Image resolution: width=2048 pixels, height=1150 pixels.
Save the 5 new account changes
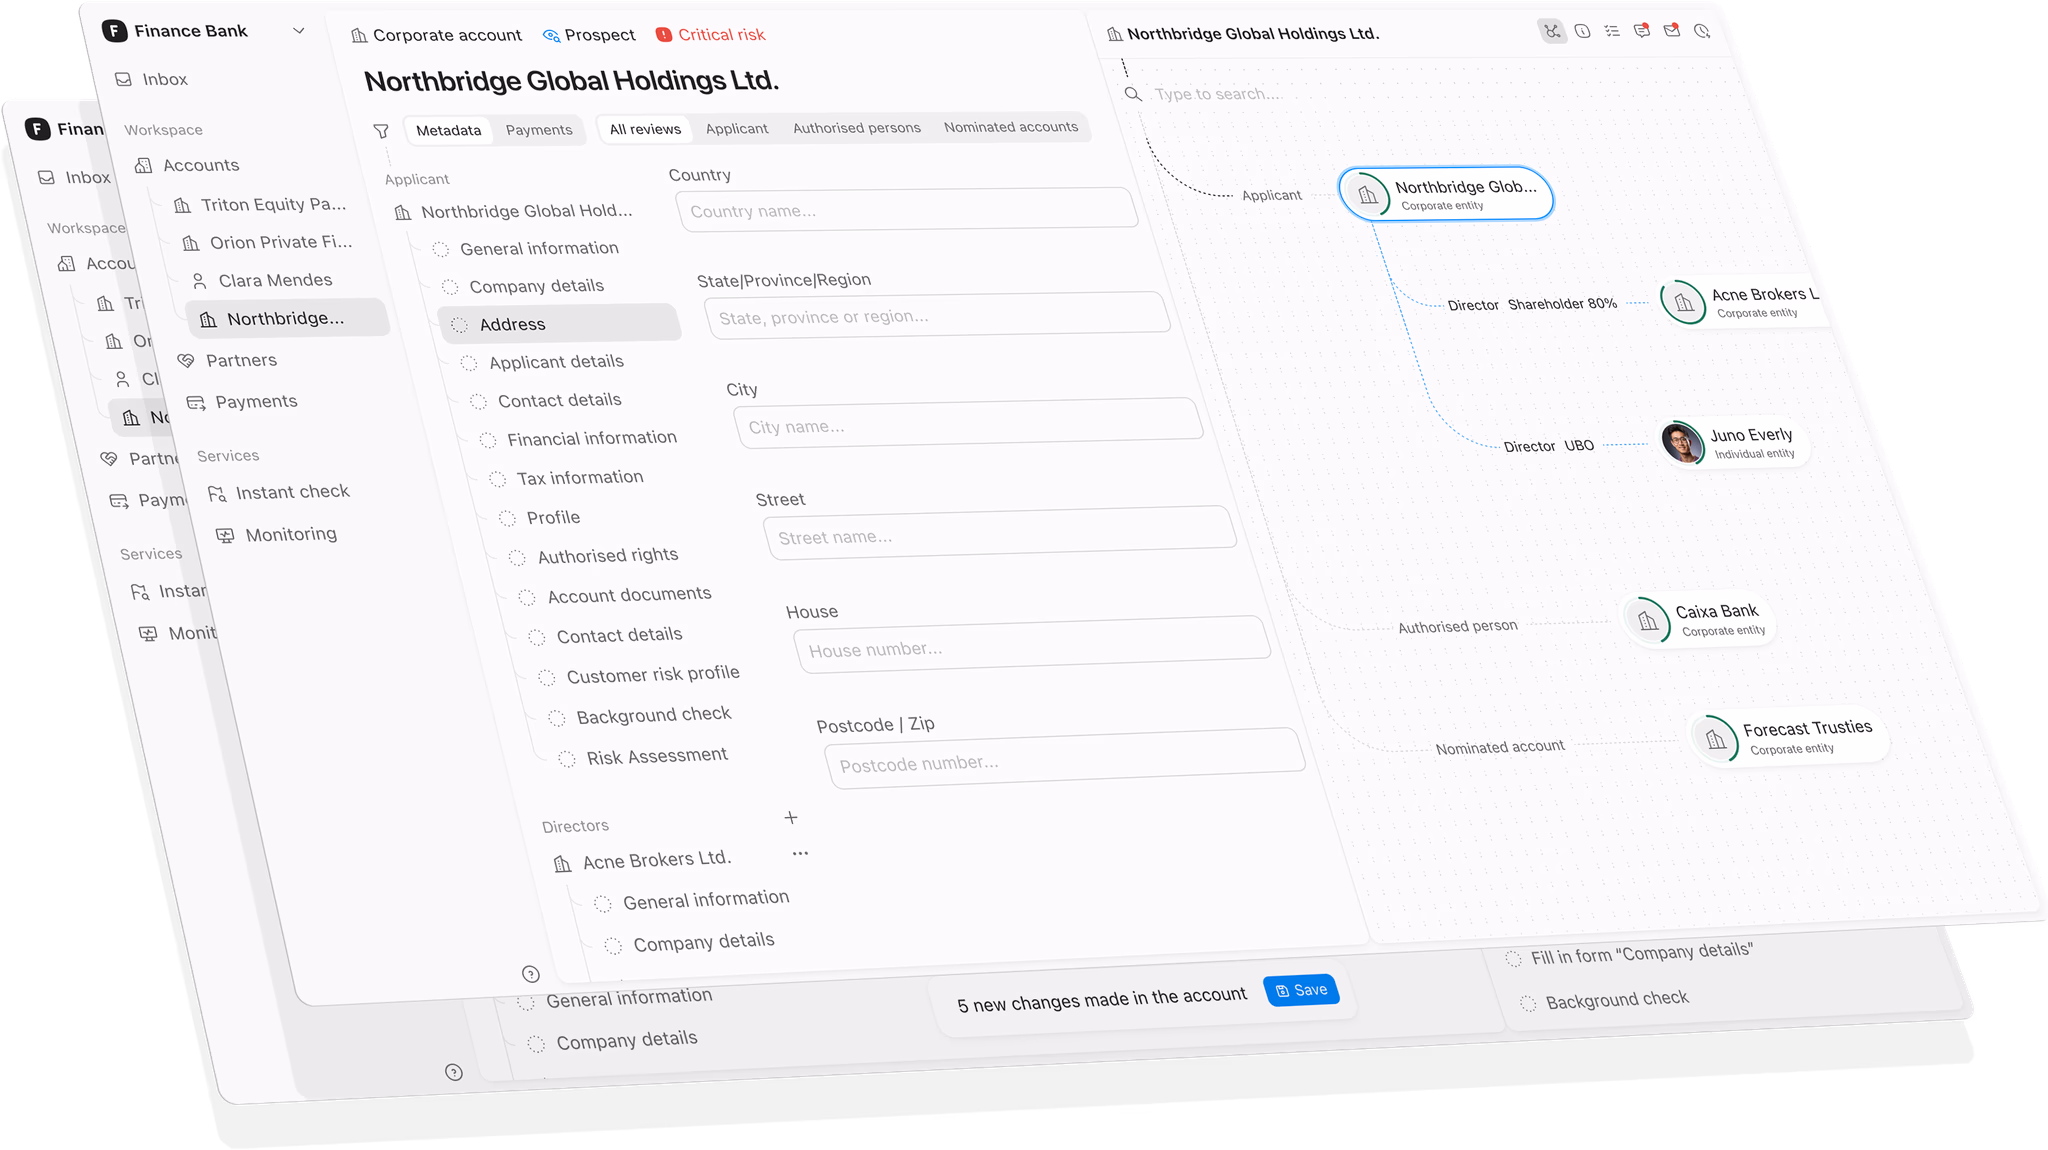click(x=1301, y=990)
